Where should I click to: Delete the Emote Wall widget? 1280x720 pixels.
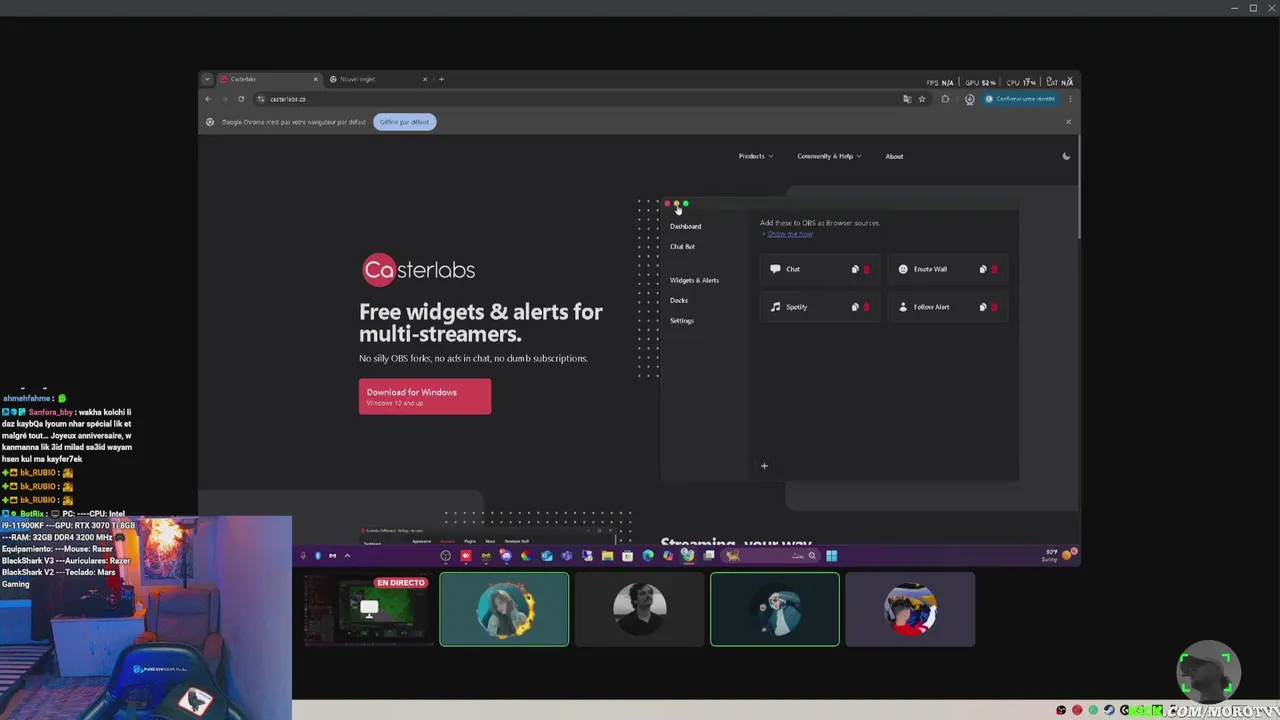995,269
